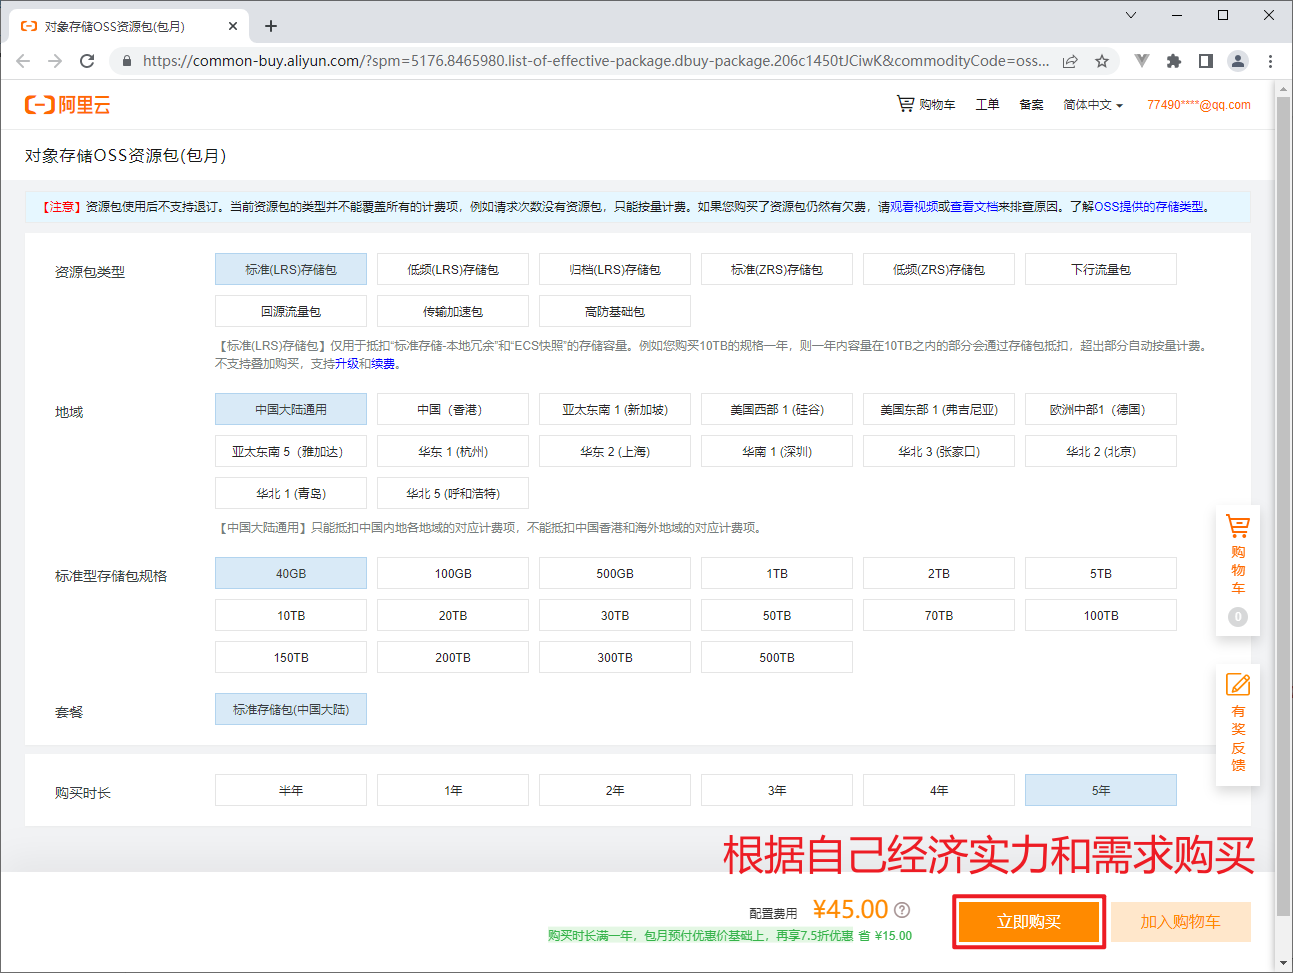Open the extensions puzzle icon

pyautogui.click(x=1174, y=61)
